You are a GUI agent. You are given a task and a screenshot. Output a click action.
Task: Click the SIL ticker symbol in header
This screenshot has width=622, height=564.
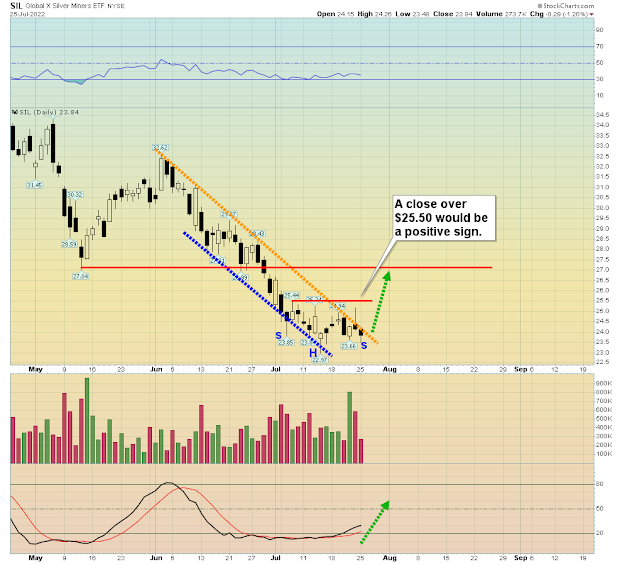[16, 6]
